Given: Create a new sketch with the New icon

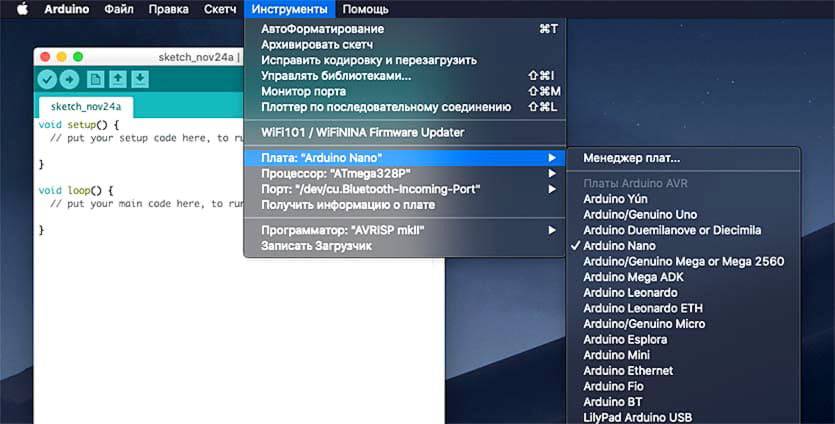Looking at the screenshot, I should click(95, 80).
